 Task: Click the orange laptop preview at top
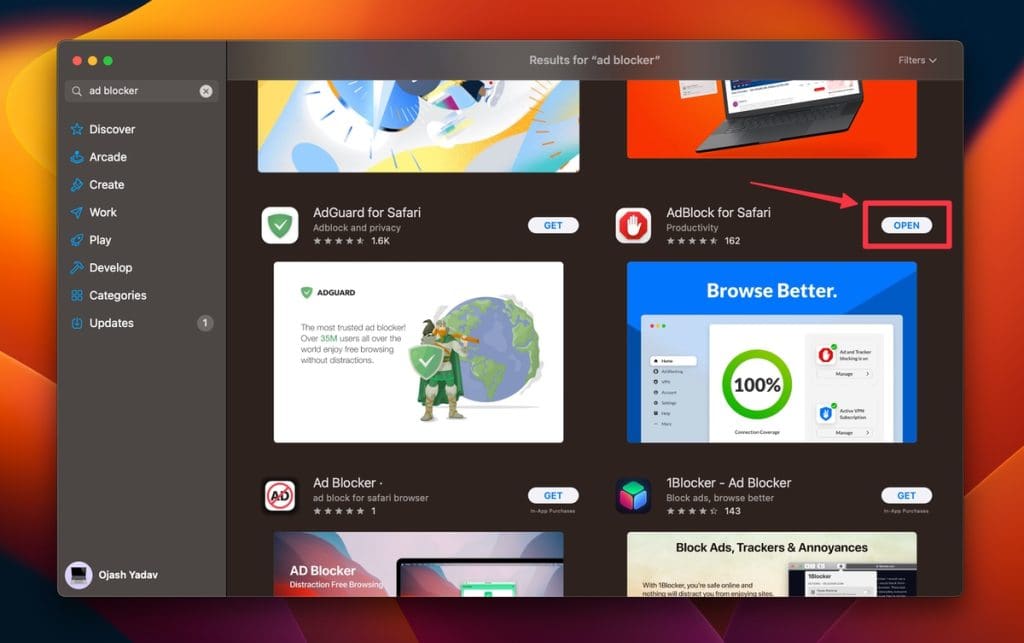click(772, 119)
